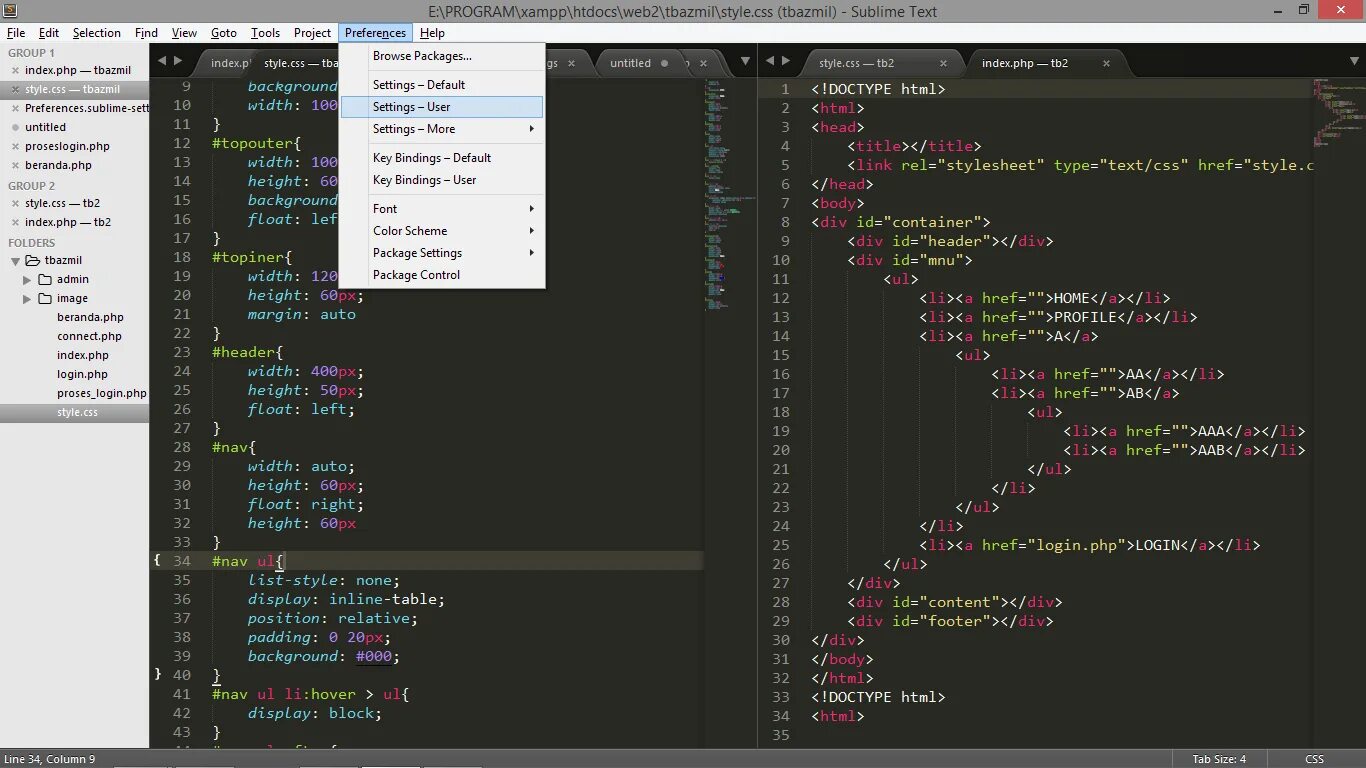Click the image folder icon
The width and height of the screenshot is (1366, 768).
(x=46, y=298)
